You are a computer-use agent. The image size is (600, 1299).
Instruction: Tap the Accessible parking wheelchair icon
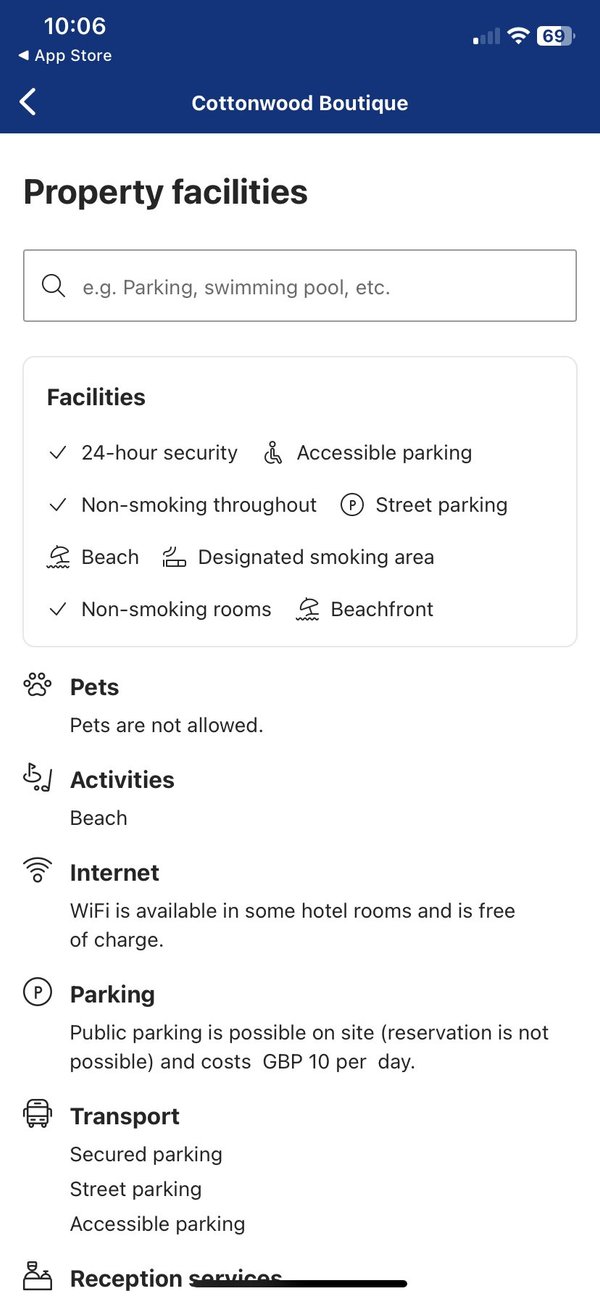pos(273,453)
